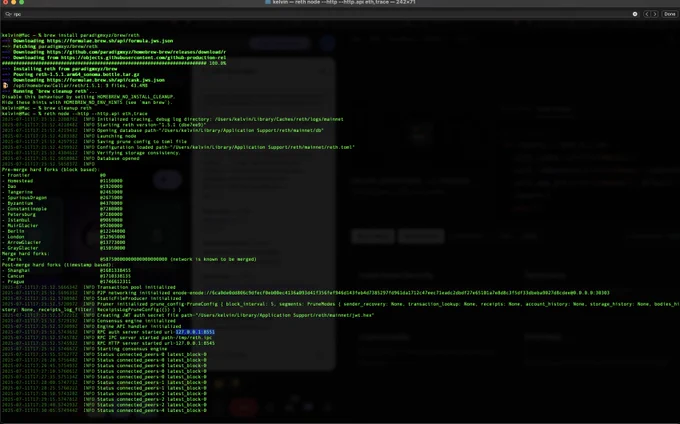Click 'Starting consensus engine' log line
The height and width of the screenshot is (424, 680).
click(x=84, y=349)
